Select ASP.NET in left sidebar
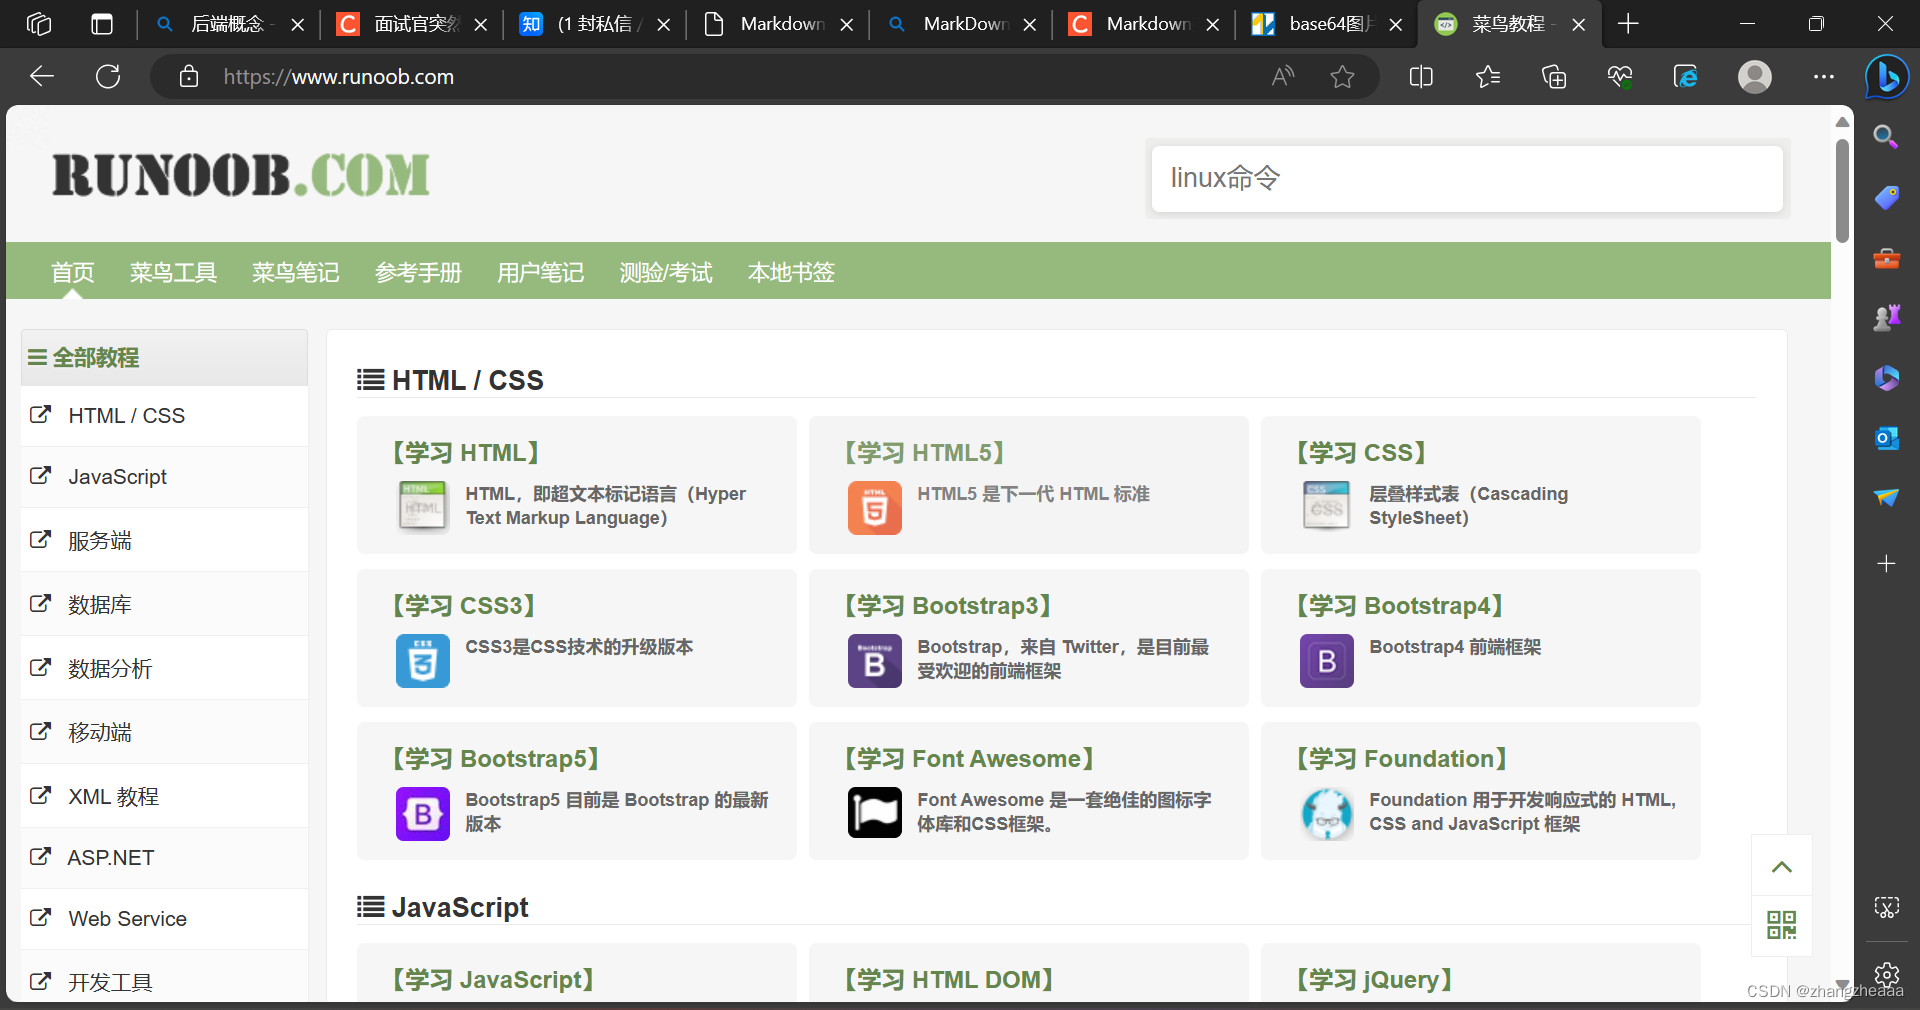 click(x=164, y=858)
